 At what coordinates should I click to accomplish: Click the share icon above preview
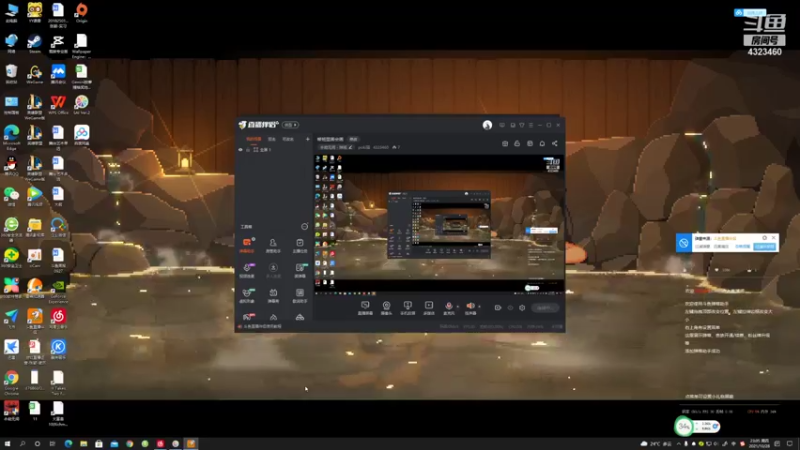click(555, 144)
